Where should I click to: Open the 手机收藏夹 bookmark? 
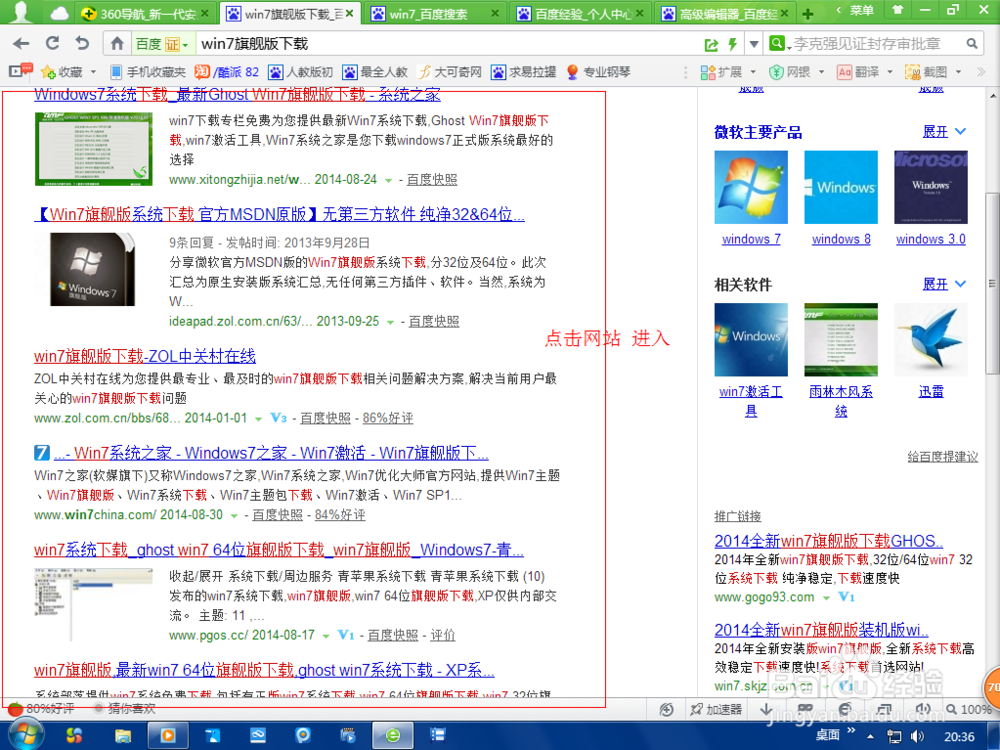(148, 71)
